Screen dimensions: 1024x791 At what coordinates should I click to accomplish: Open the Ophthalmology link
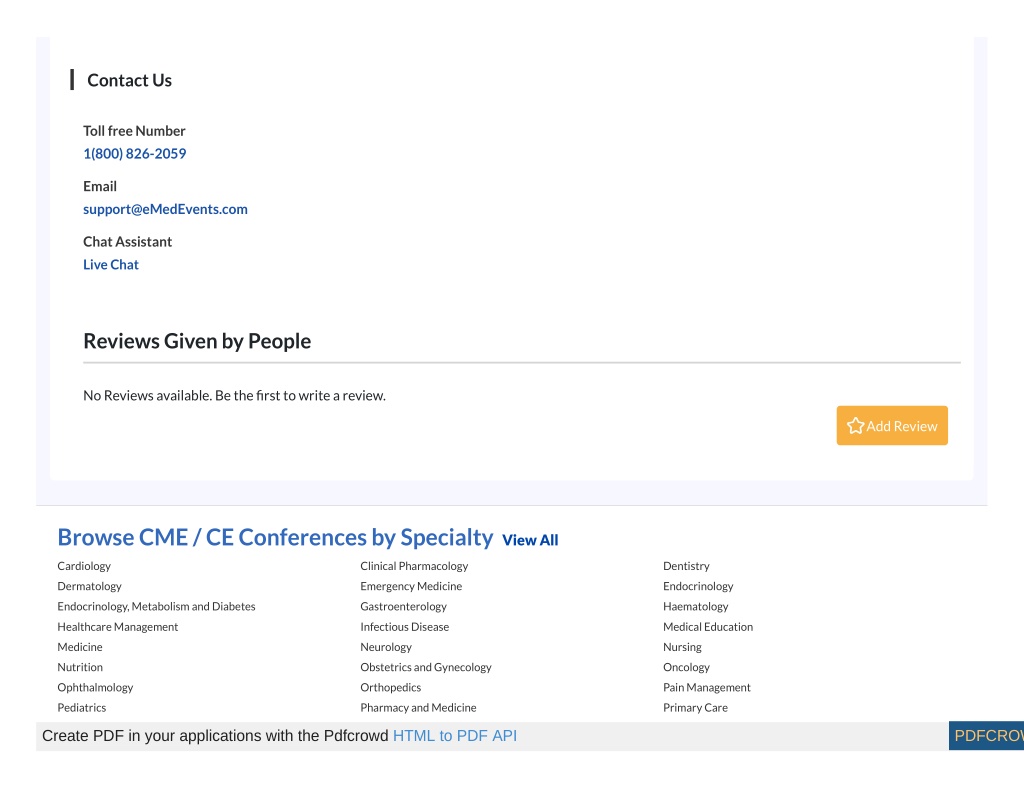[95, 688]
